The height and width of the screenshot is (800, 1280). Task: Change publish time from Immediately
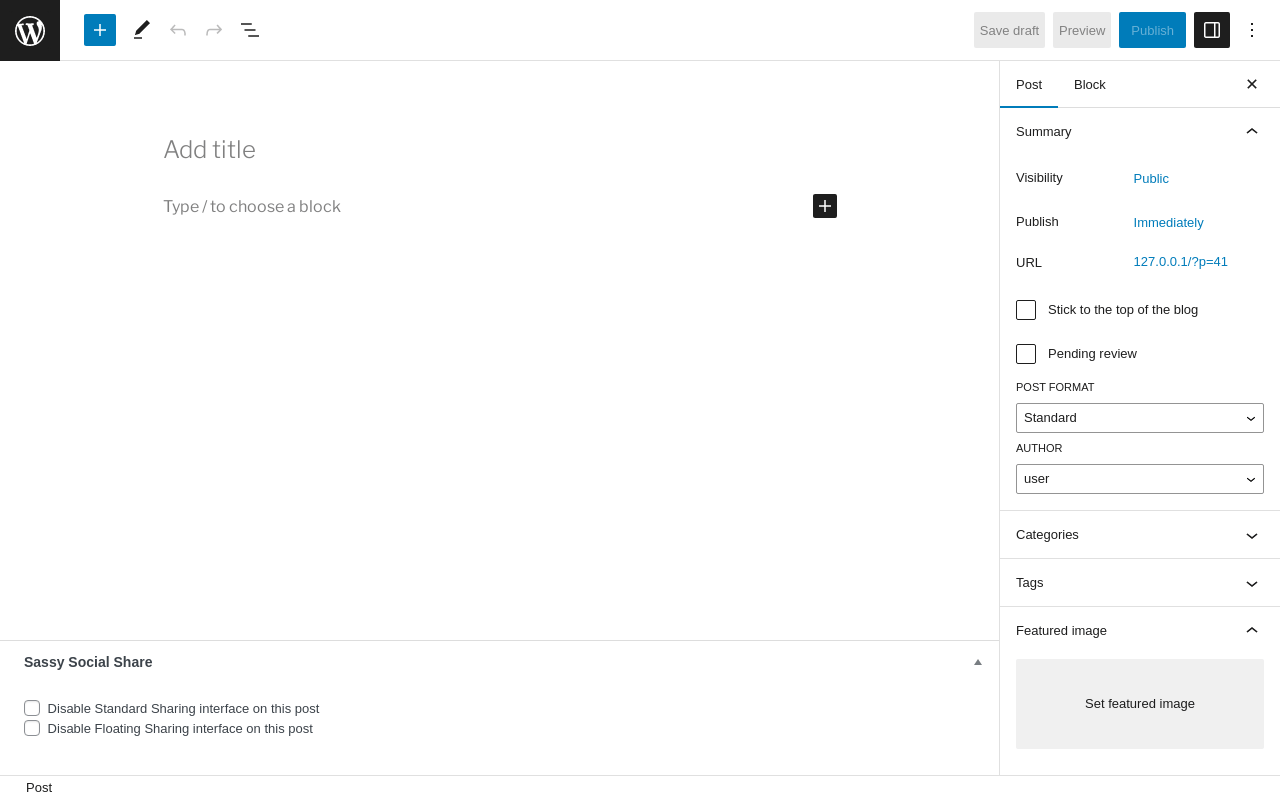click(x=1168, y=222)
